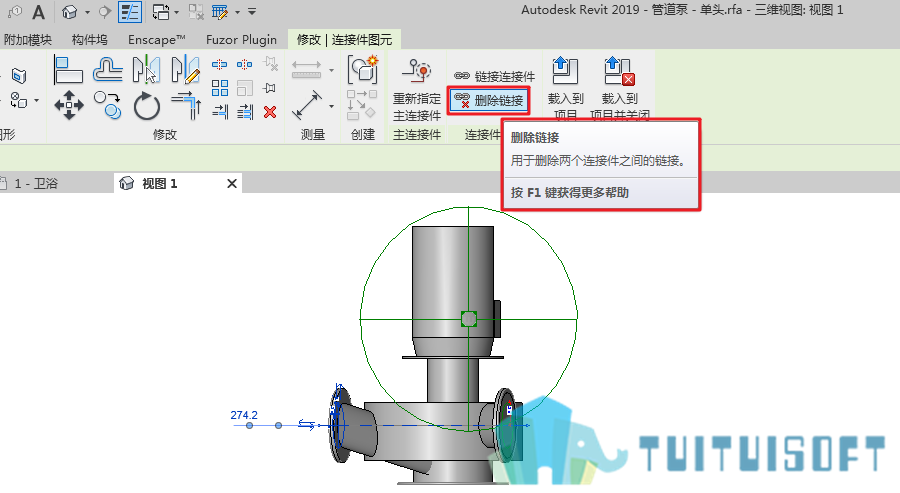900x493 pixels.
Task: Click the Join Geometry icon
Action: tap(18, 100)
